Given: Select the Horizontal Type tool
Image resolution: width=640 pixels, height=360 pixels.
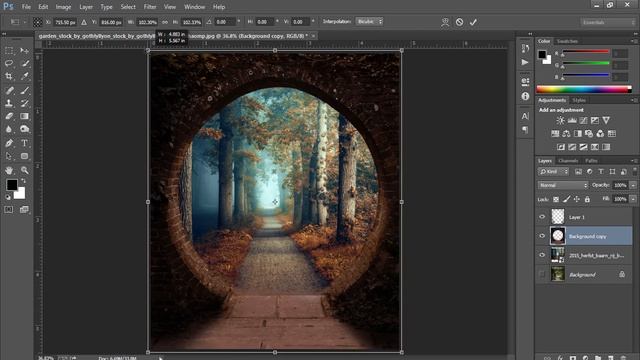Looking at the screenshot, I should click(24, 143).
